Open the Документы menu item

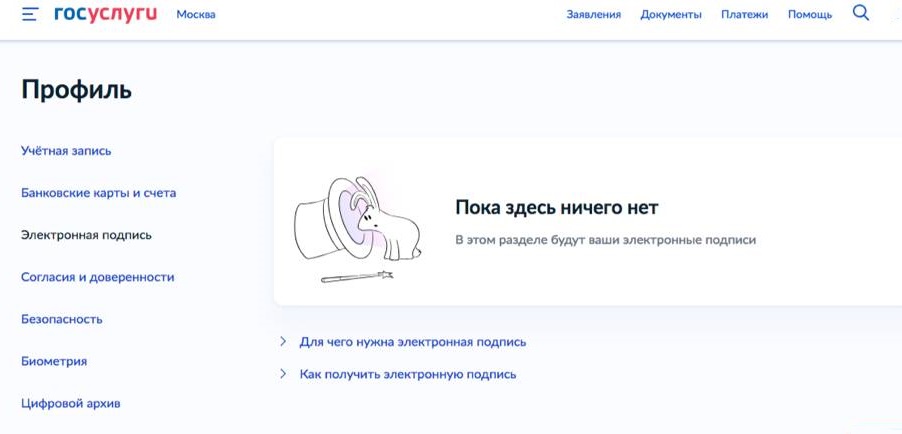click(x=671, y=15)
